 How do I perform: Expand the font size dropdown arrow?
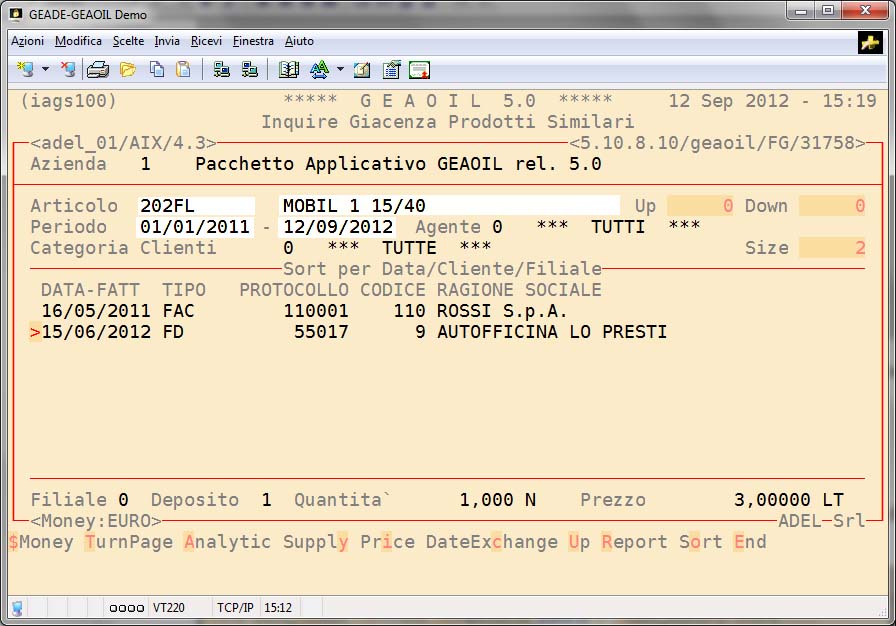[340, 70]
